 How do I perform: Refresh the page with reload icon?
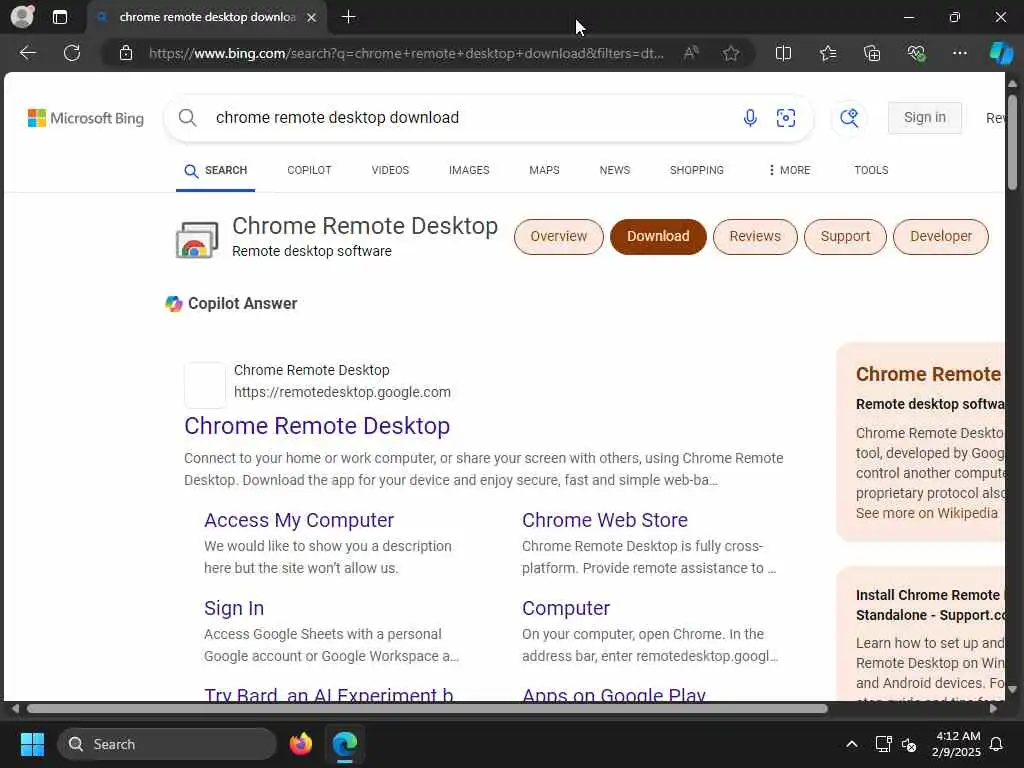click(72, 53)
